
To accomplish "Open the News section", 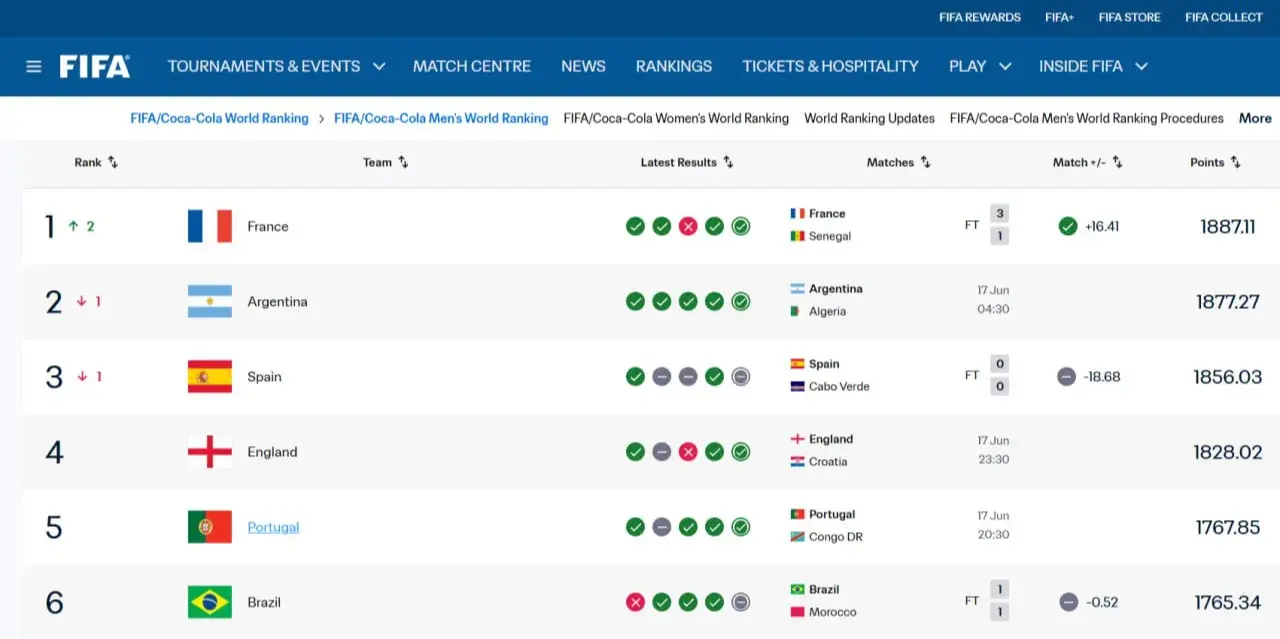I will (x=583, y=66).
